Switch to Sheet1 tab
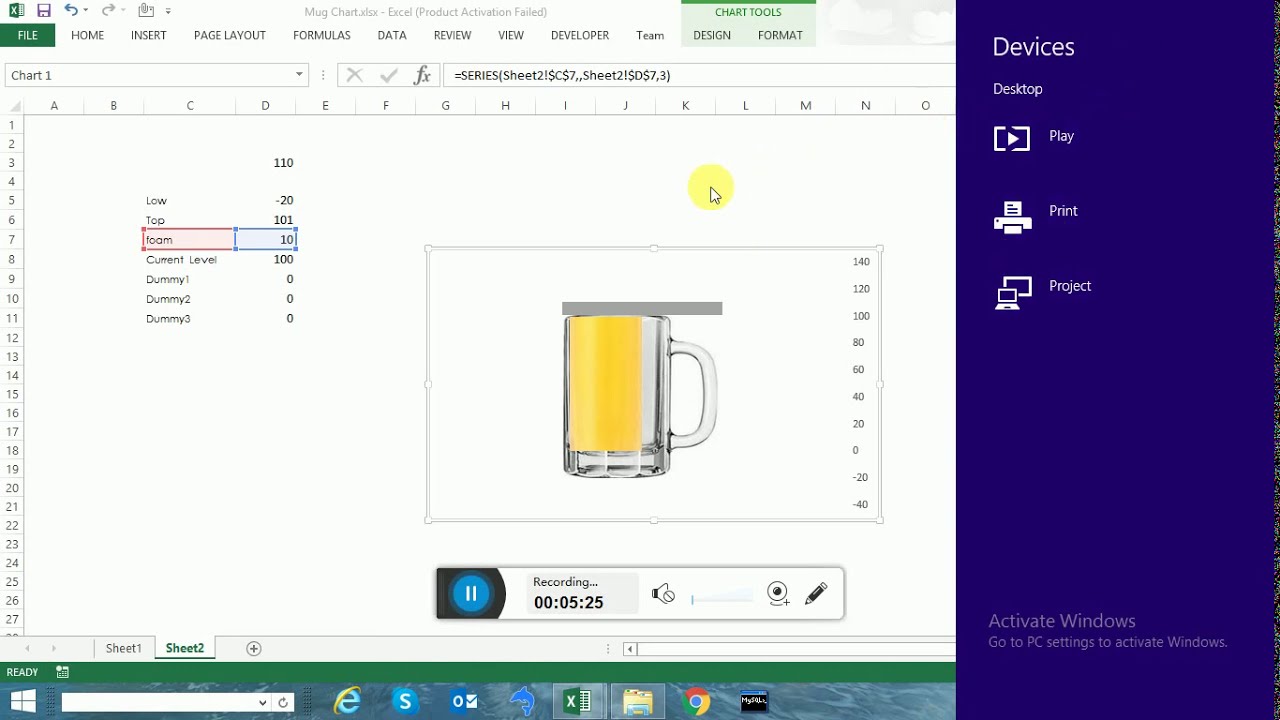The image size is (1280, 720). point(124,648)
